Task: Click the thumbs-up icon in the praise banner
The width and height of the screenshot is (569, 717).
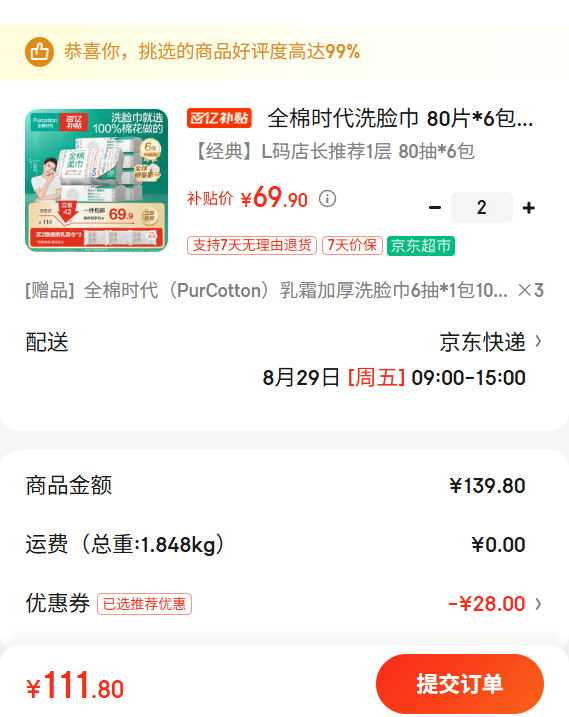Action: click(x=39, y=52)
